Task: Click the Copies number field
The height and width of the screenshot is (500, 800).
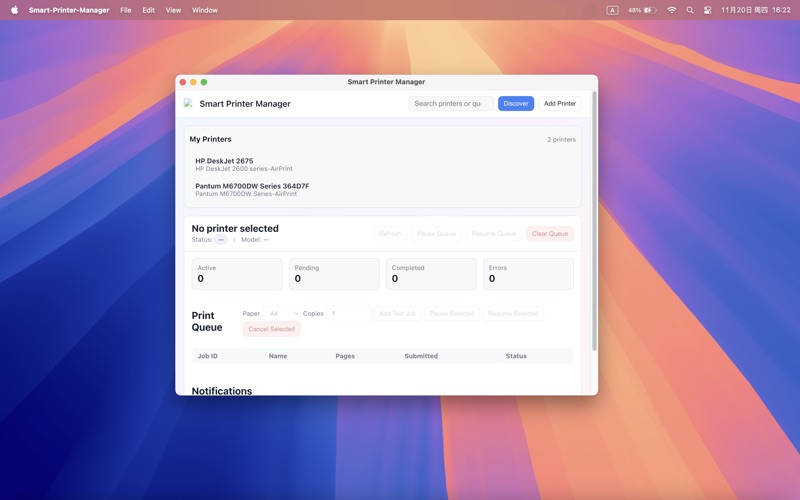Action: point(349,314)
